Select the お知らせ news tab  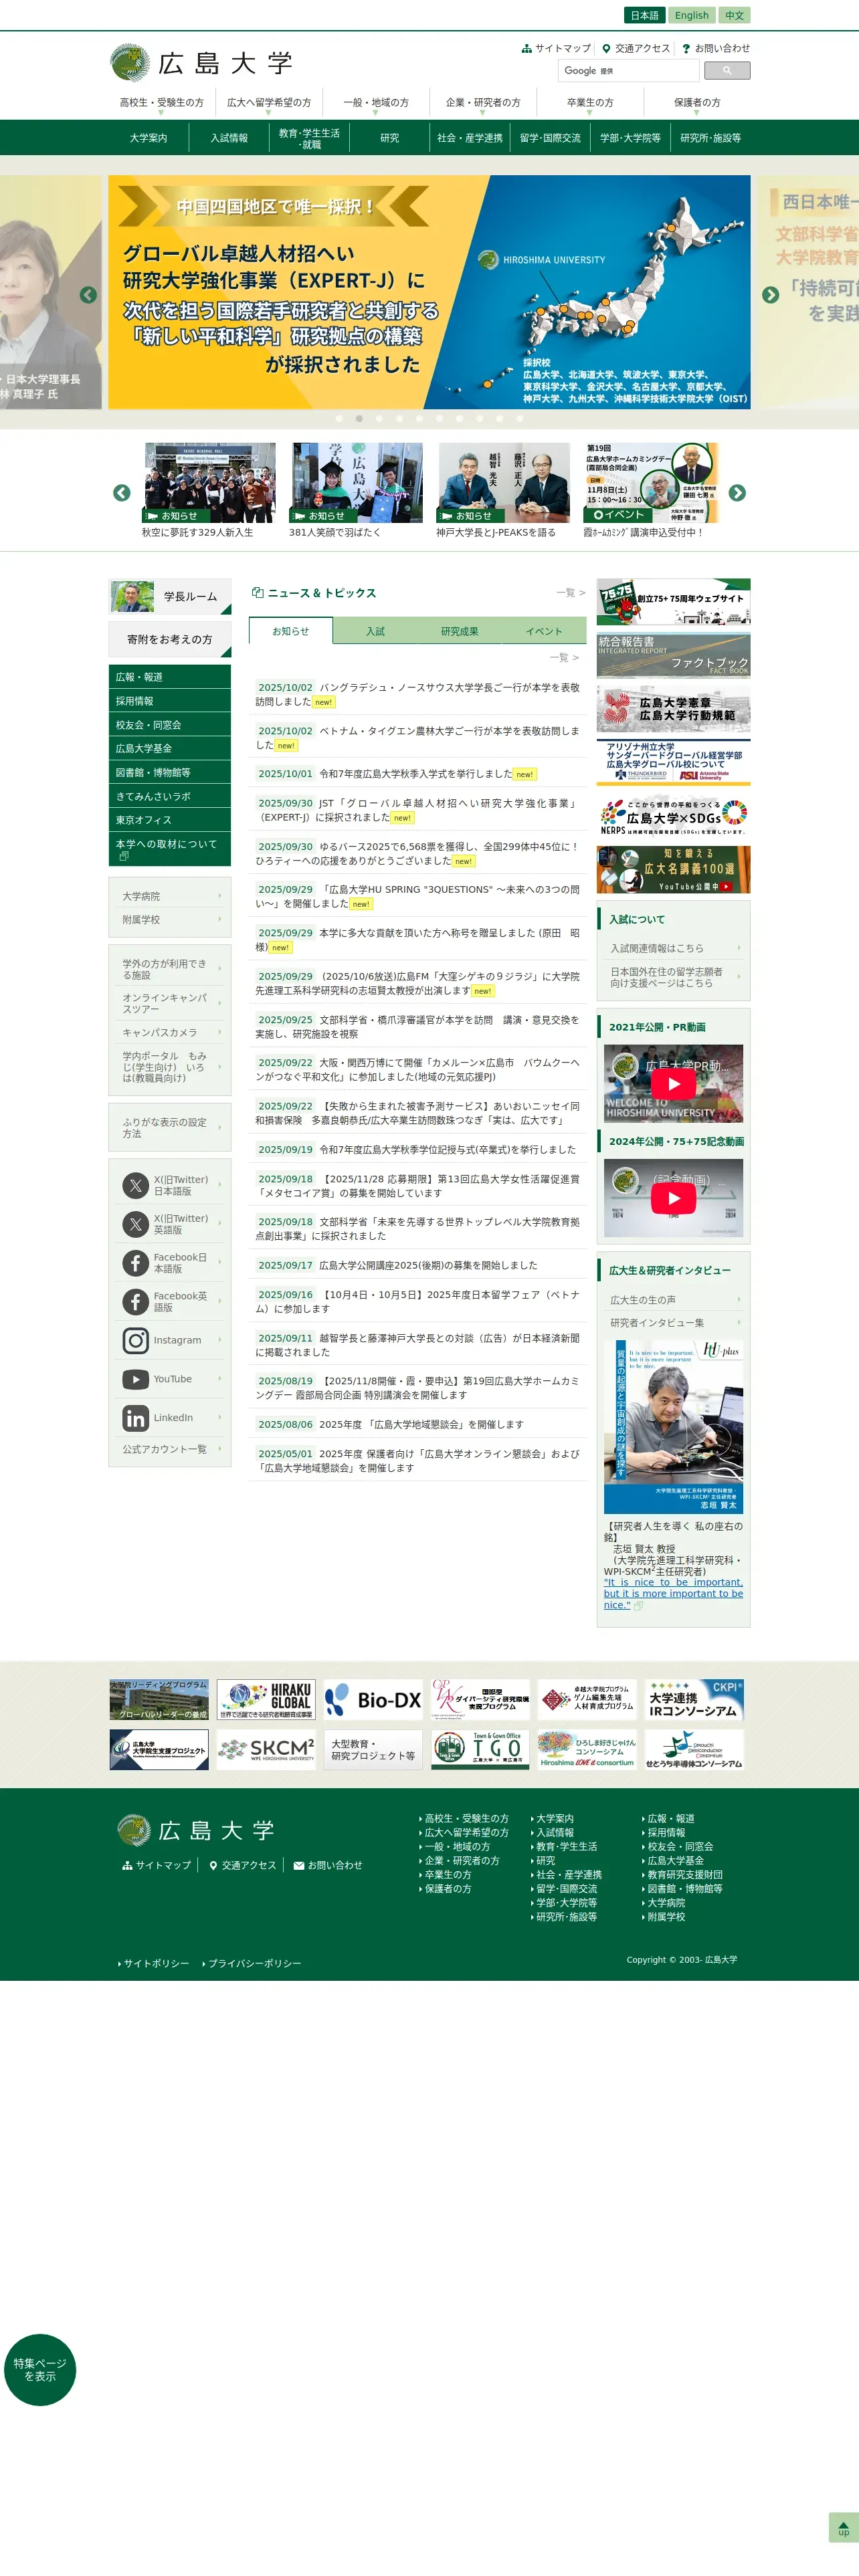point(291,631)
